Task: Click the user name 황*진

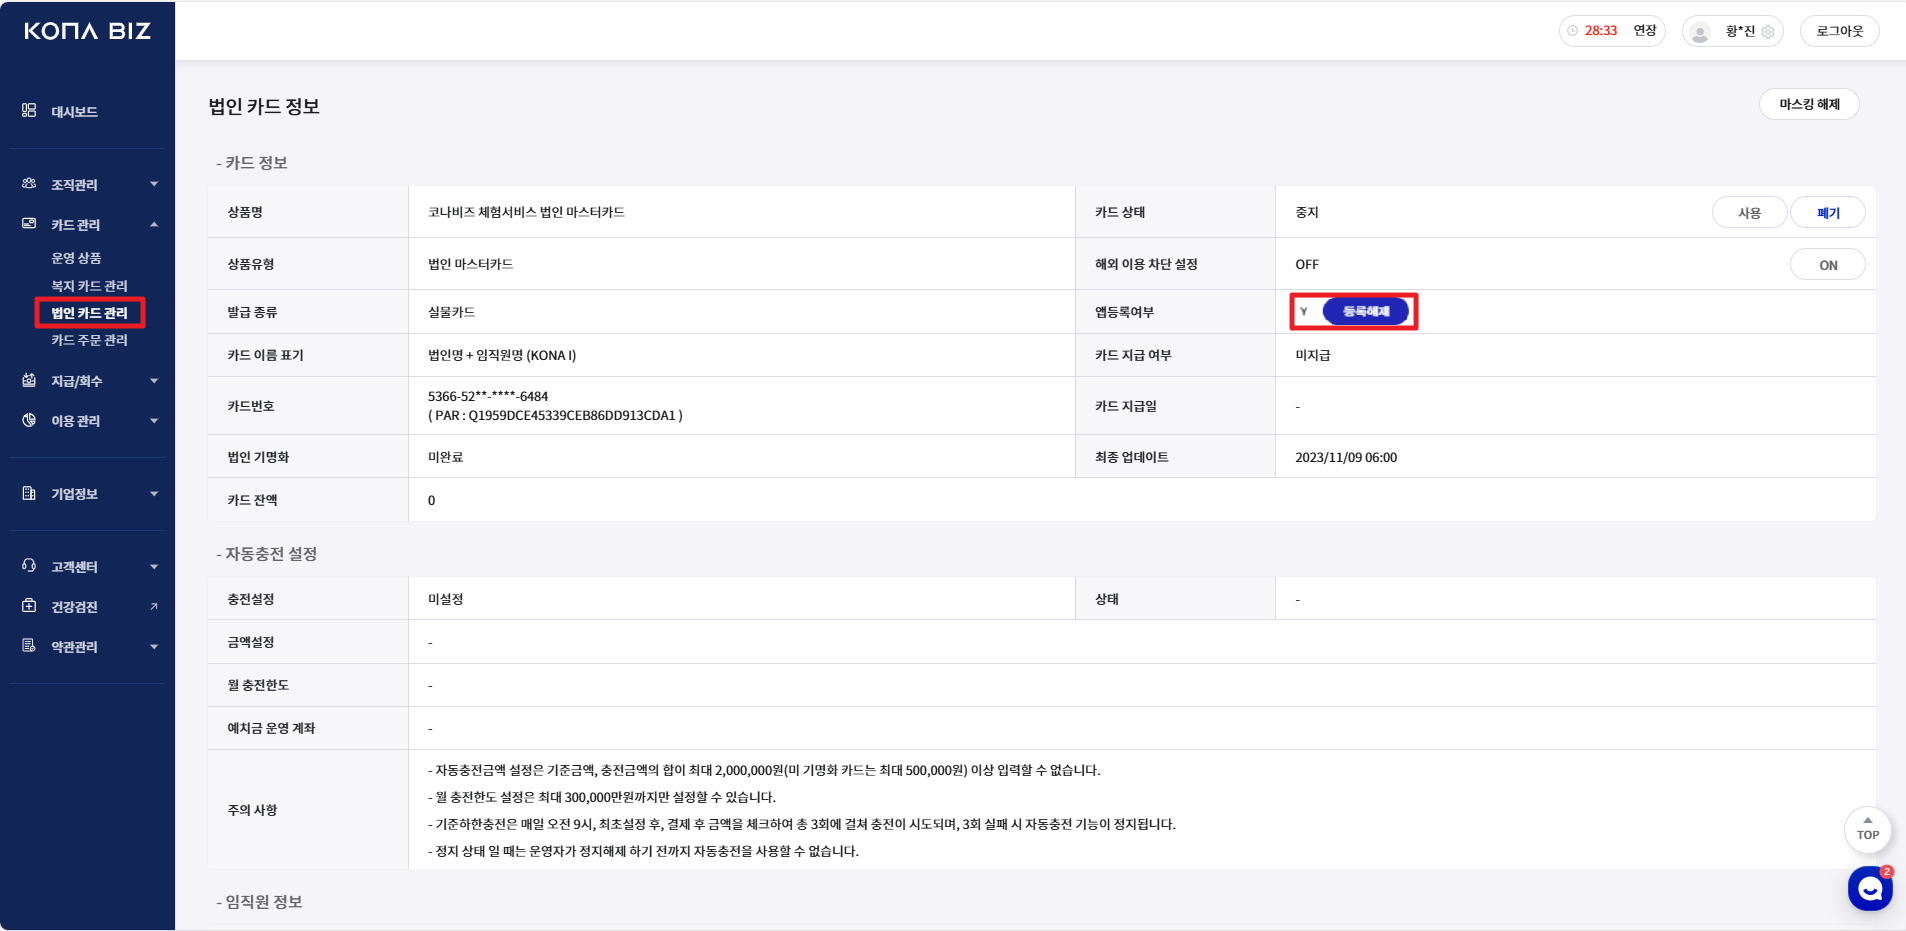Action: (1740, 32)
